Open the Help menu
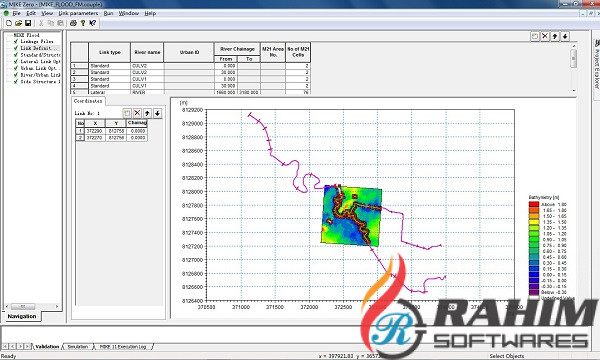The width and height of the screenshot is (600, 360). [150, 13]
